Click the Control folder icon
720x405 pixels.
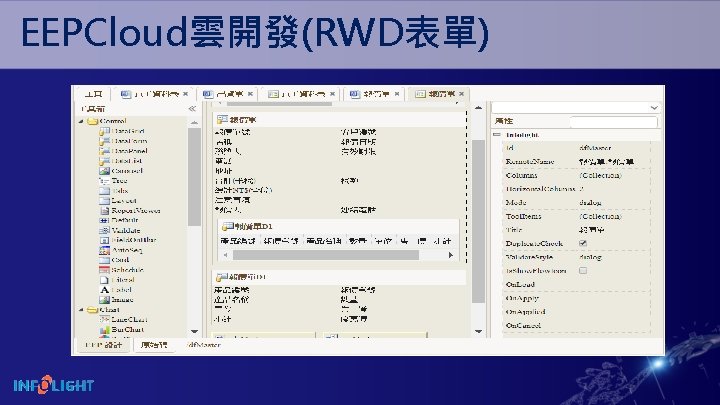click(92, 121)
